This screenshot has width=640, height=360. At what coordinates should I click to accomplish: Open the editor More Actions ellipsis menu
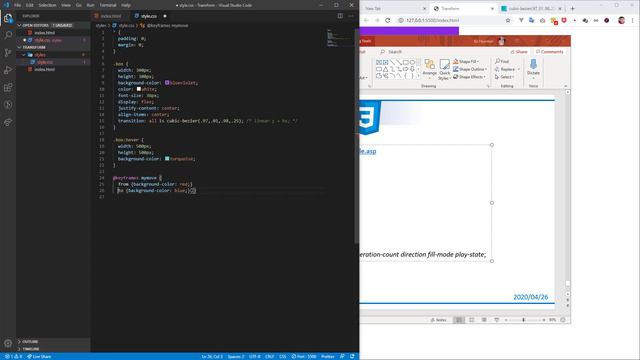pos(351,16)
